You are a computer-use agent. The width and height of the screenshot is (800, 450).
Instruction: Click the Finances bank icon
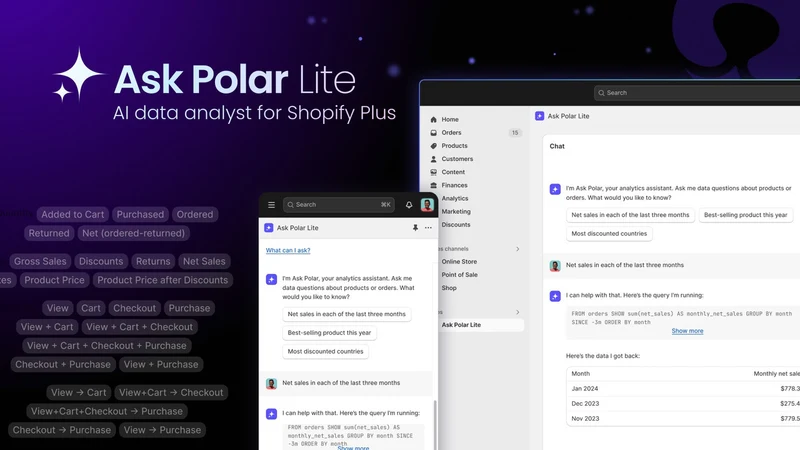(434, 185)
